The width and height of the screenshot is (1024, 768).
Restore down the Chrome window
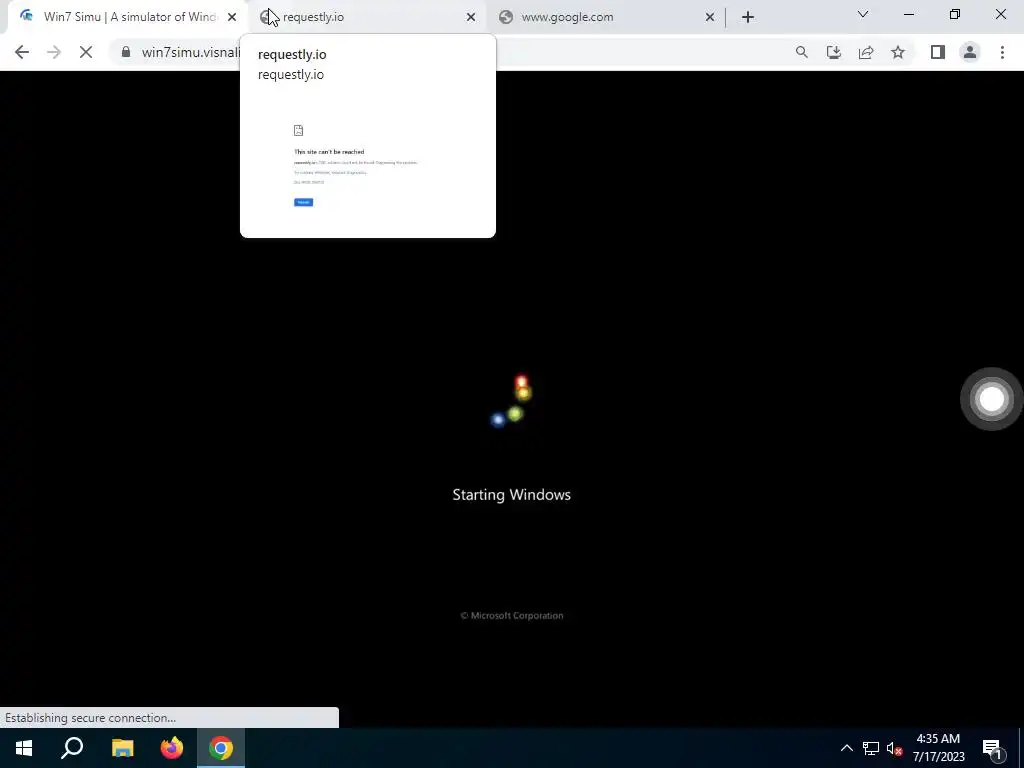coord(955,14)
